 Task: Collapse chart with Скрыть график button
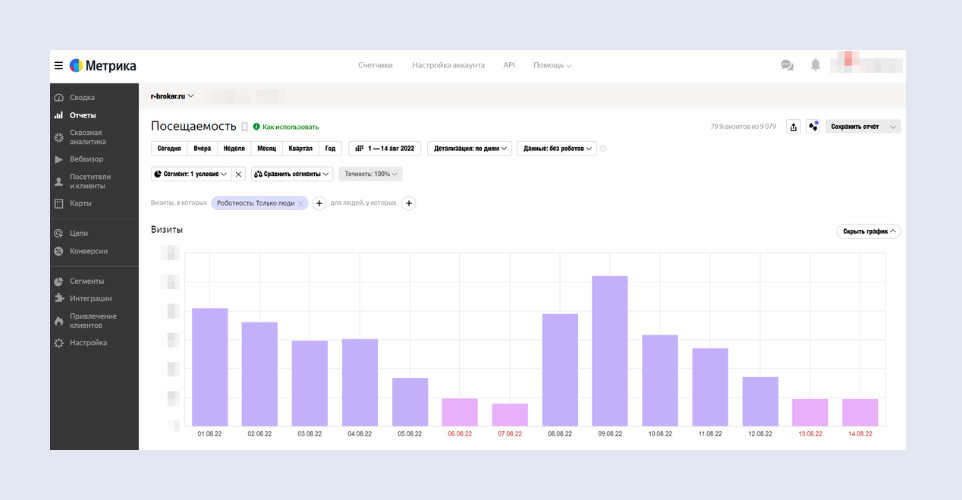868,231
